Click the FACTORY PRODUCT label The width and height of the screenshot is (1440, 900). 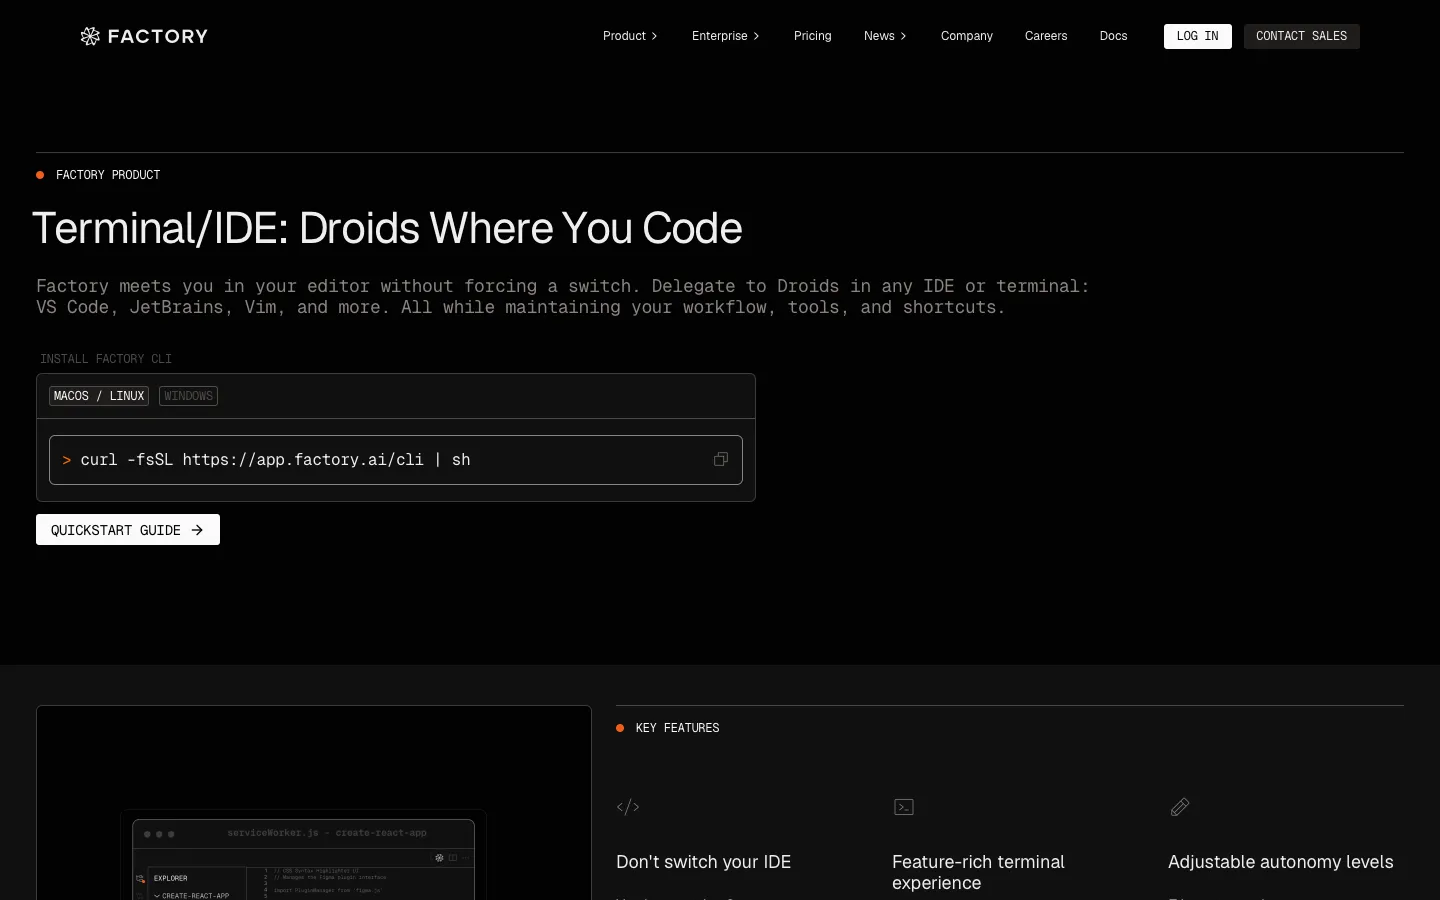[108, 175]
